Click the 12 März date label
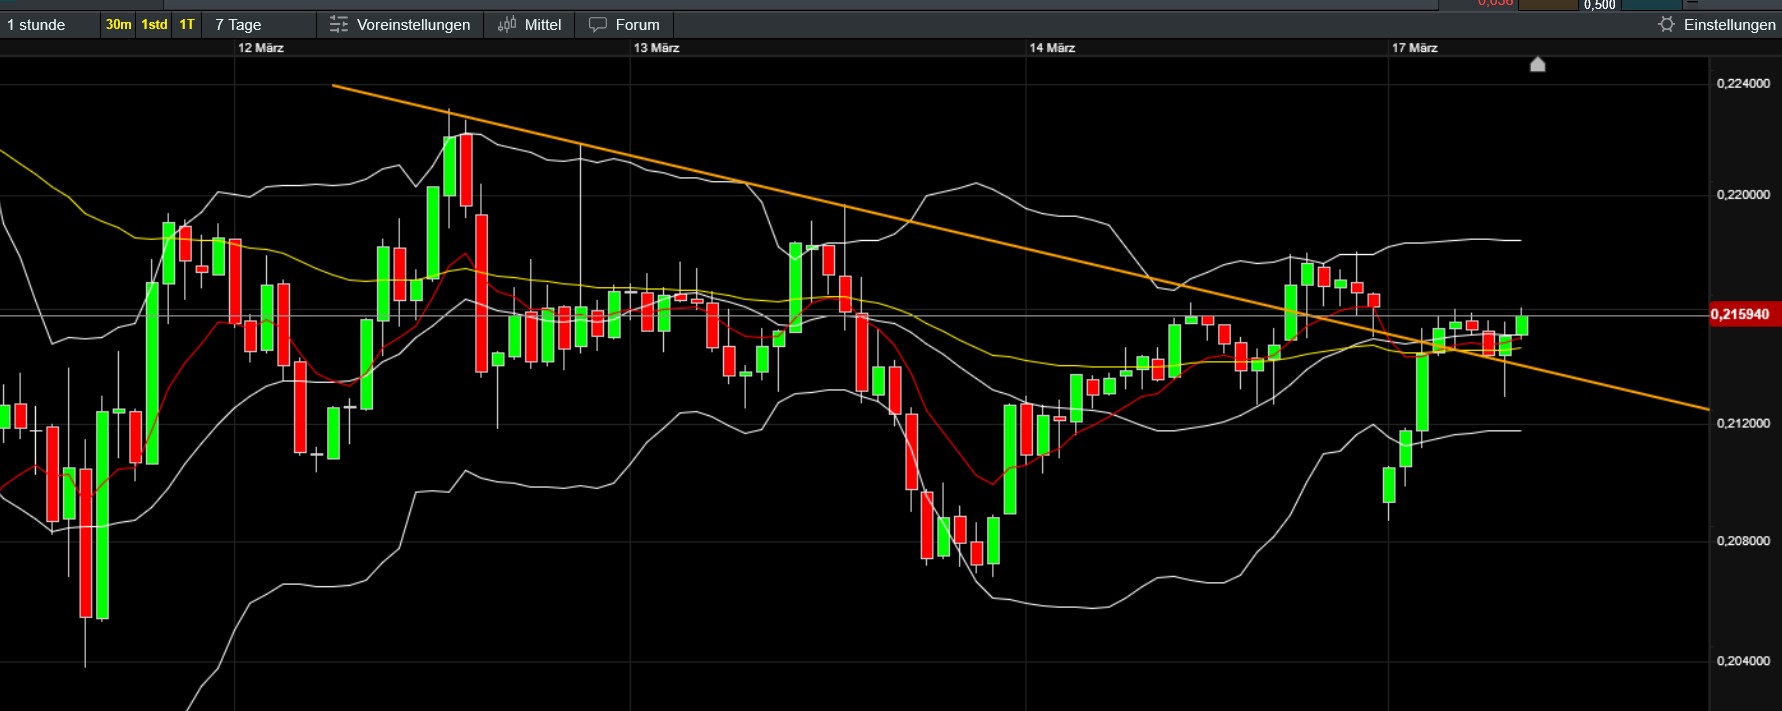1782x711 pixels. click(x=261, y=48)
